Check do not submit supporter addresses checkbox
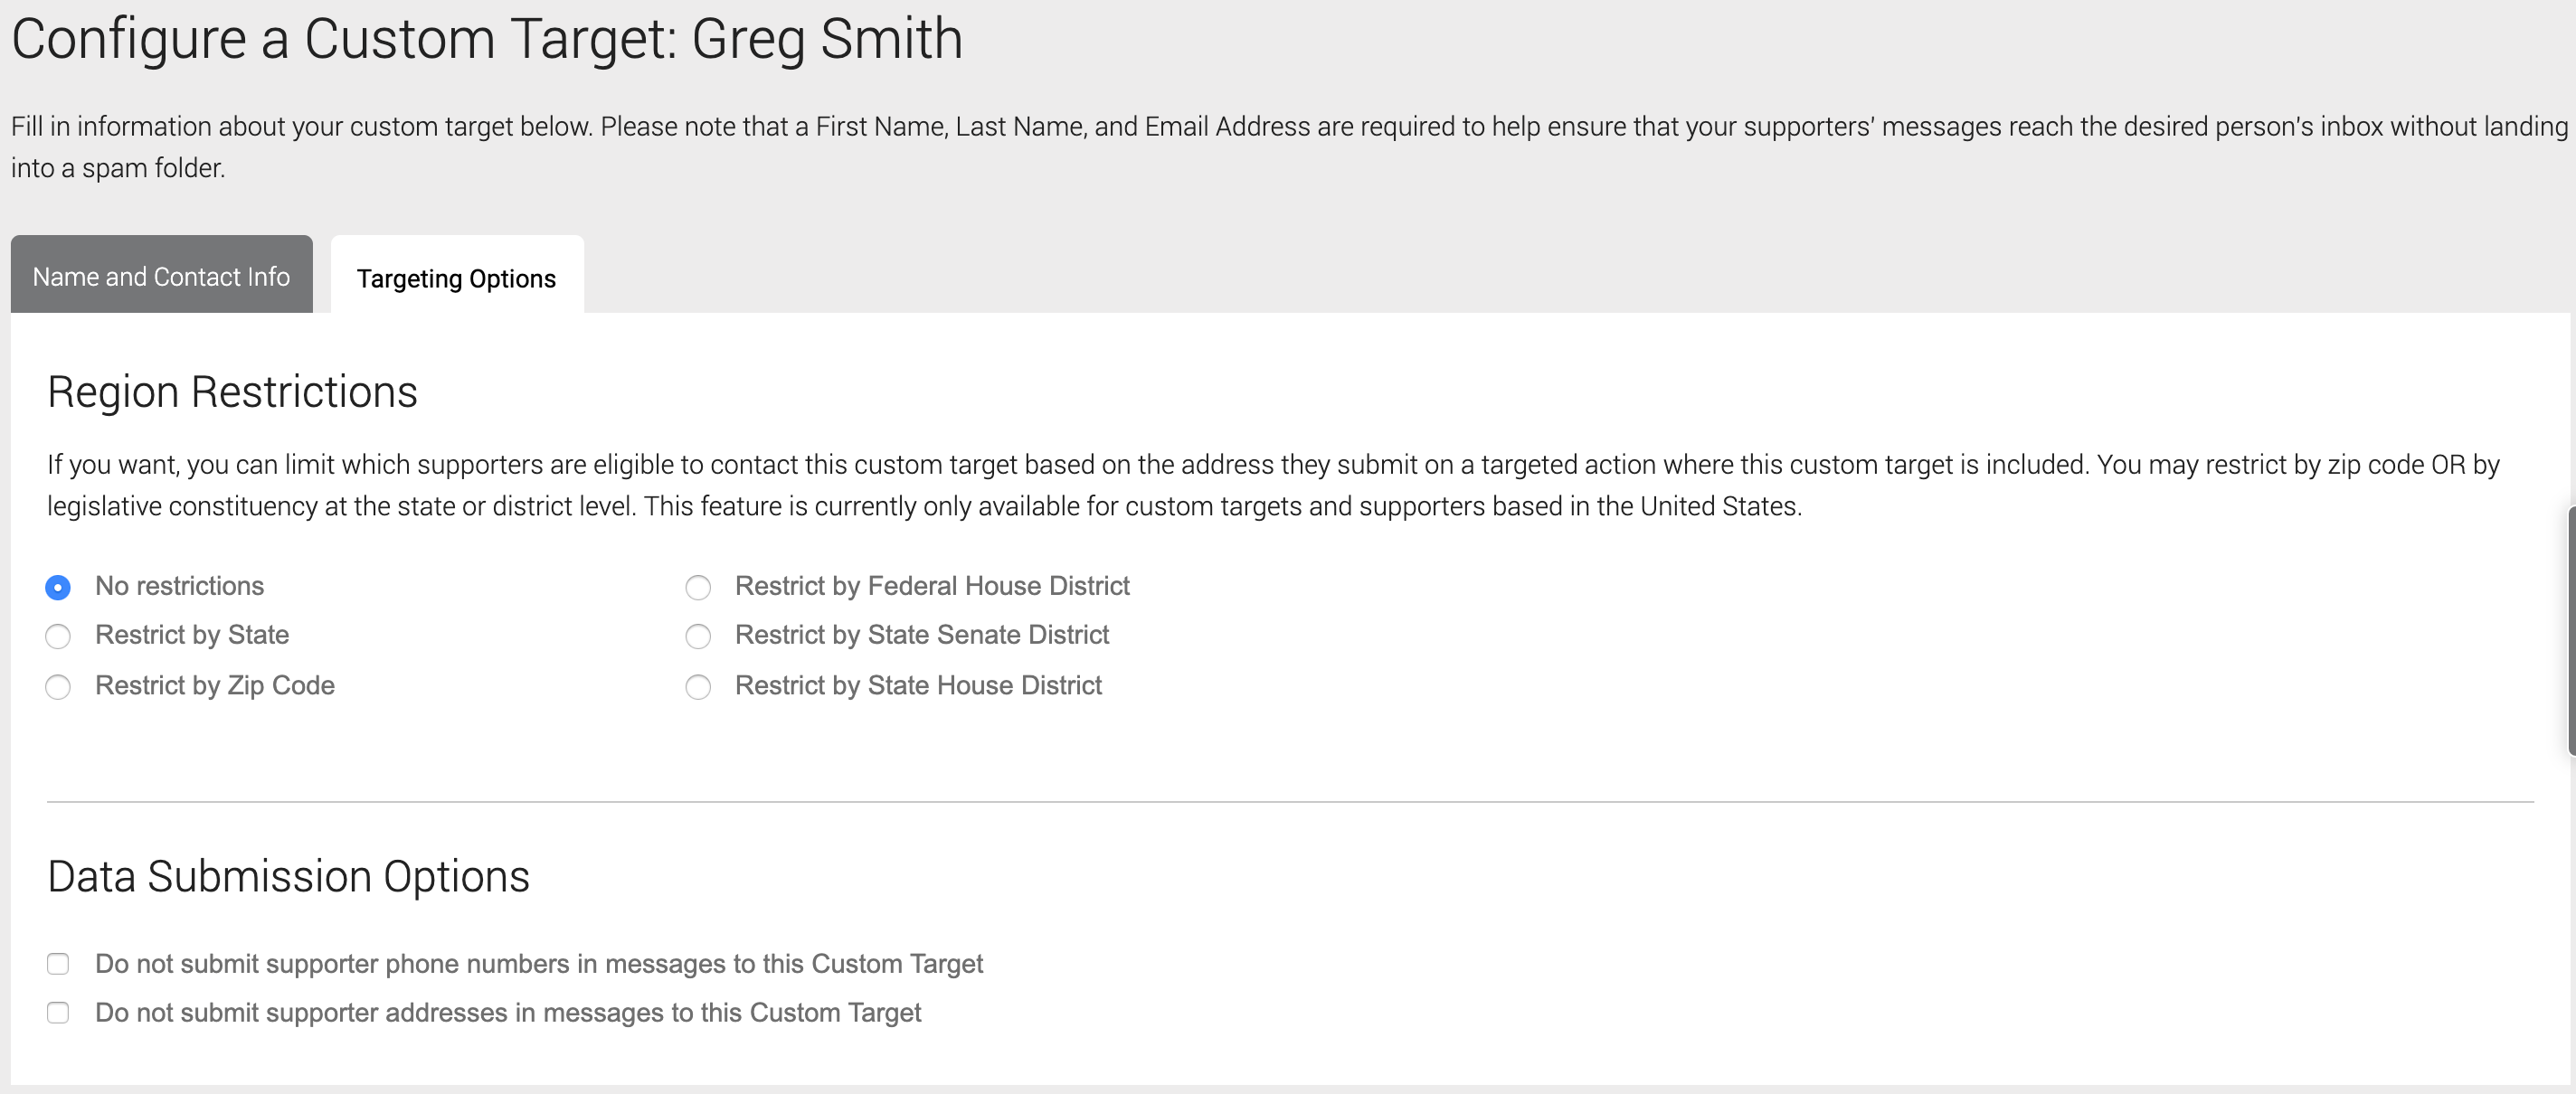 click(58, 1013)
